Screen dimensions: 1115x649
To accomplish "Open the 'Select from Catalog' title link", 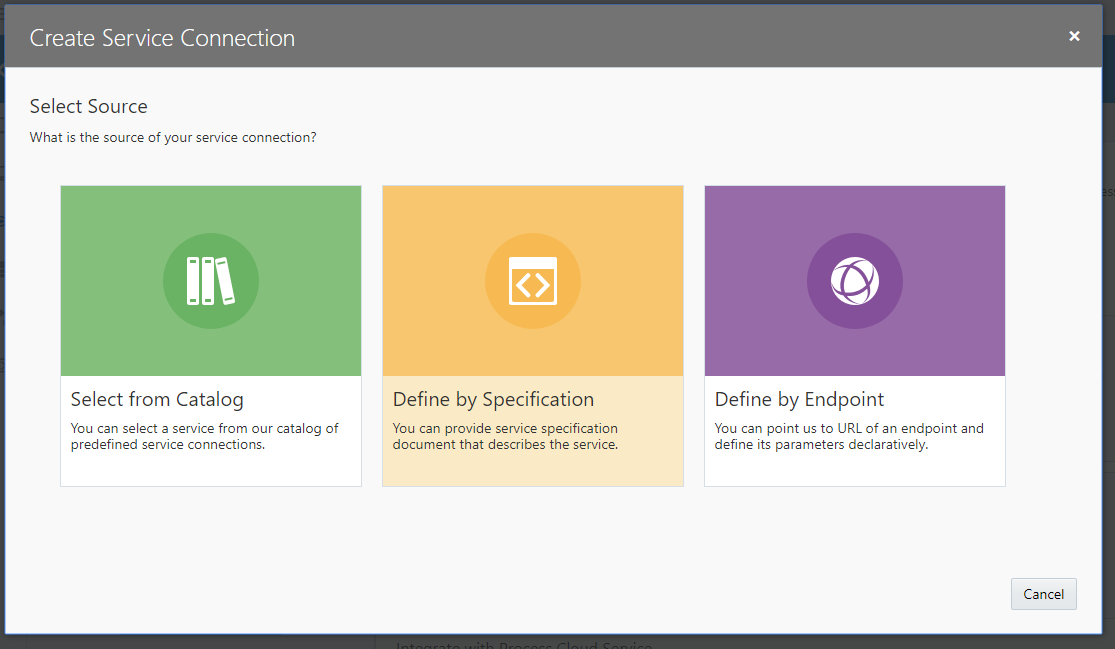I will click(x=157, y=399).
